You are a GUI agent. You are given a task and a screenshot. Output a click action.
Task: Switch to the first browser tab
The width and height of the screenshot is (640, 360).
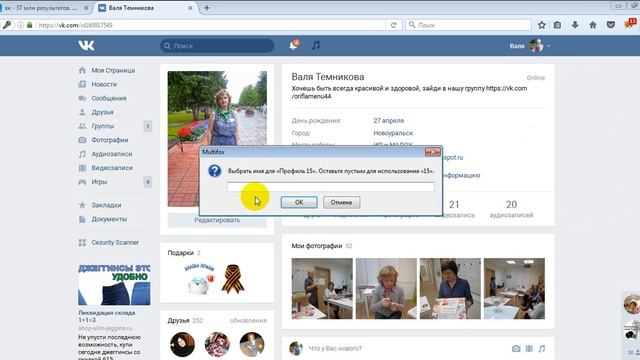coord(44,8)
